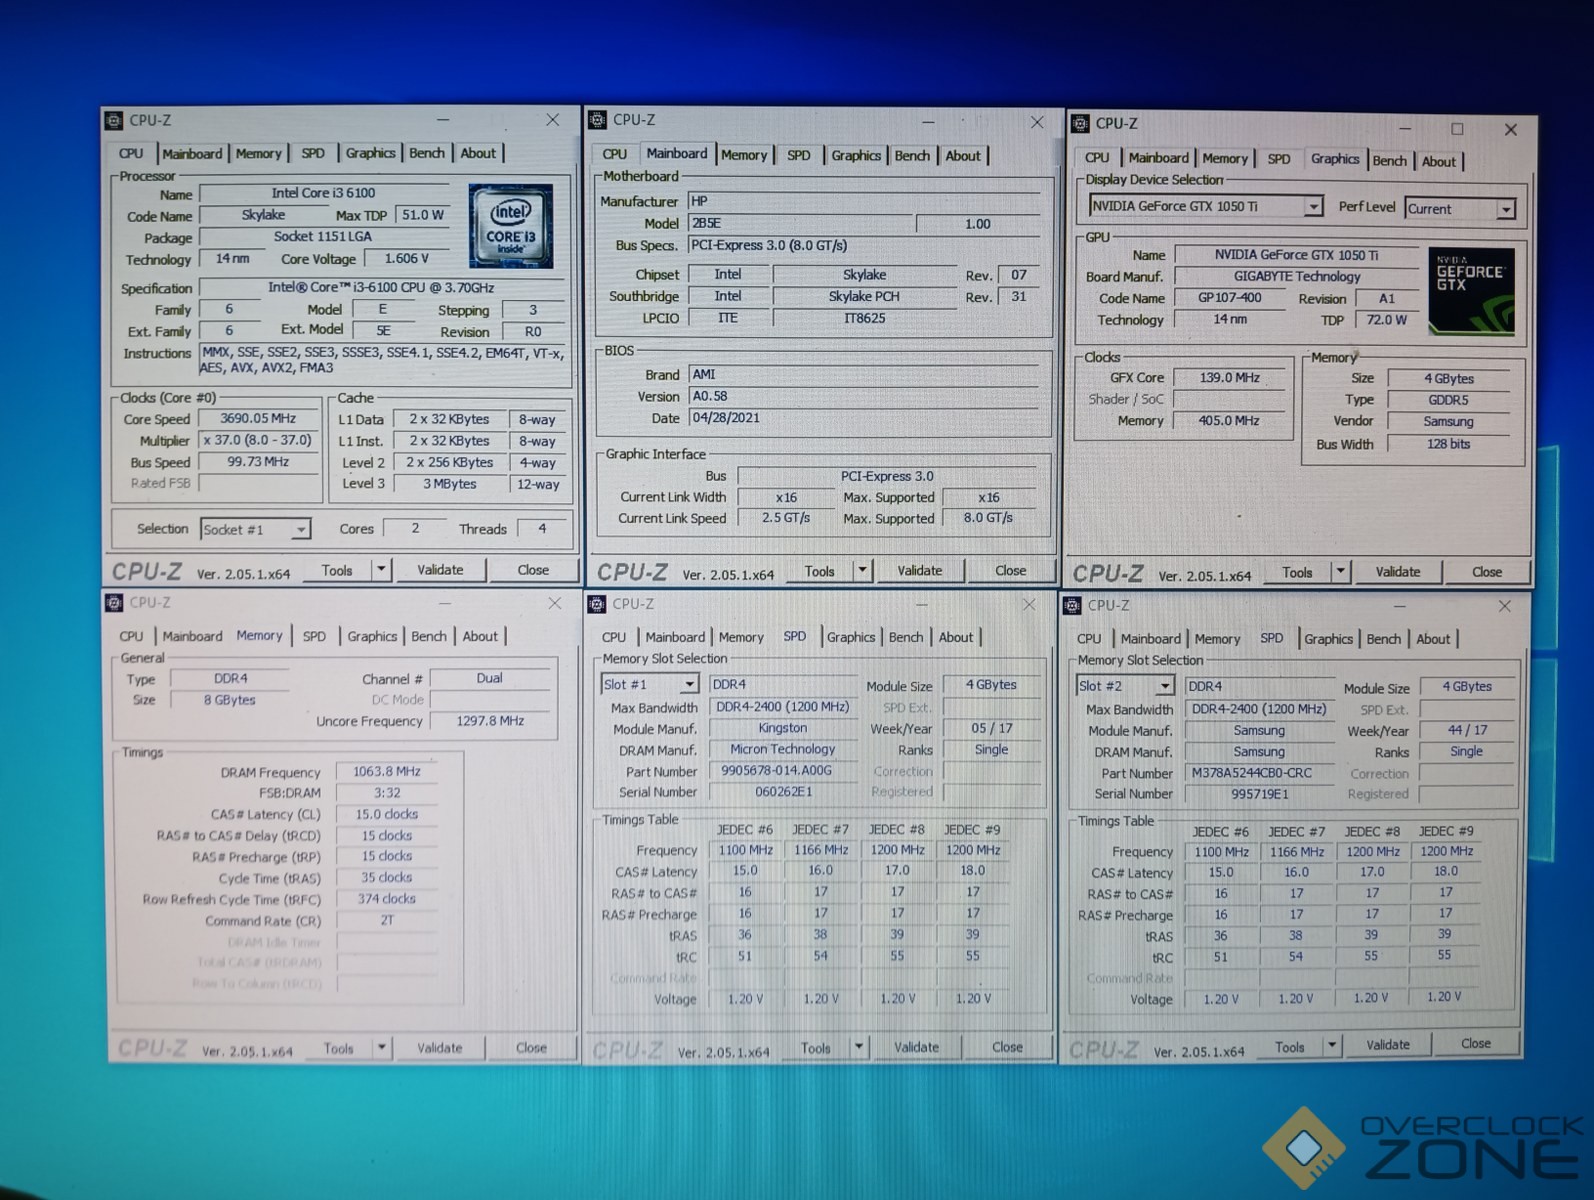The height and width of the screenshot is (1200, 1594).
Task: Expand Tools arrow in the Memory timings window
Action: 381,1048
